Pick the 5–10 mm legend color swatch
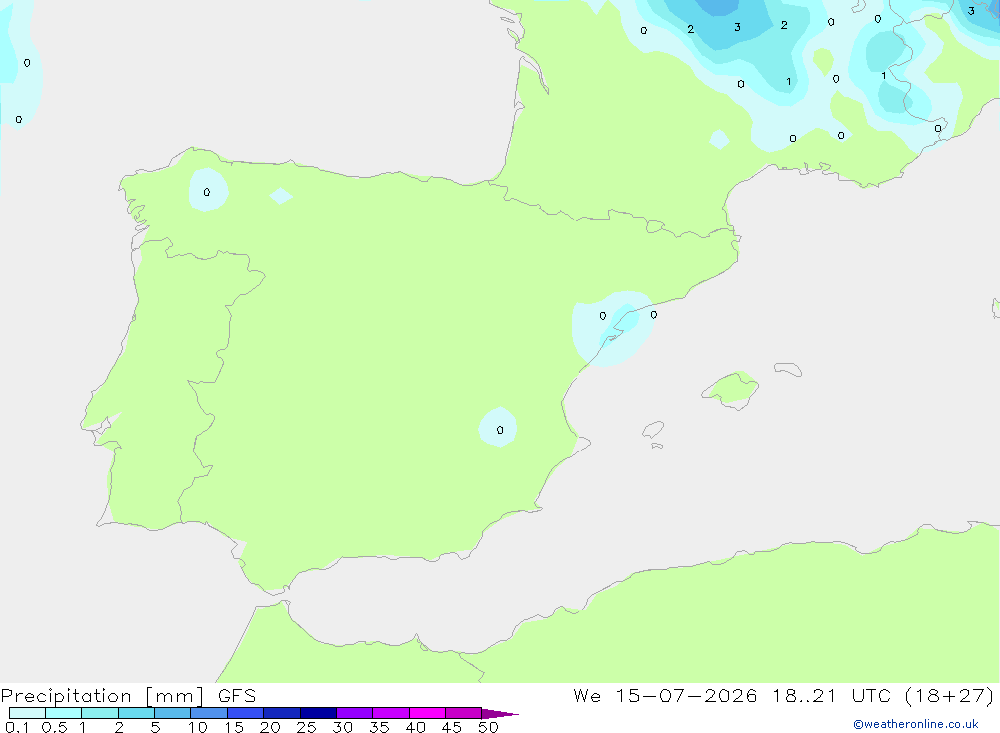Image resolution: width=1000 pixels, height=733 pixels. (x=173, y=713)
